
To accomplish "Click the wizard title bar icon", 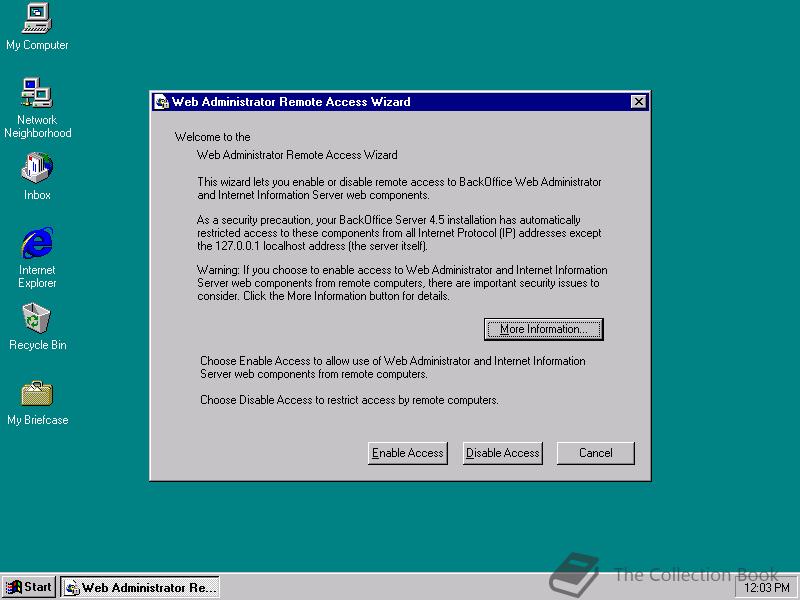I will pos(162,102).
